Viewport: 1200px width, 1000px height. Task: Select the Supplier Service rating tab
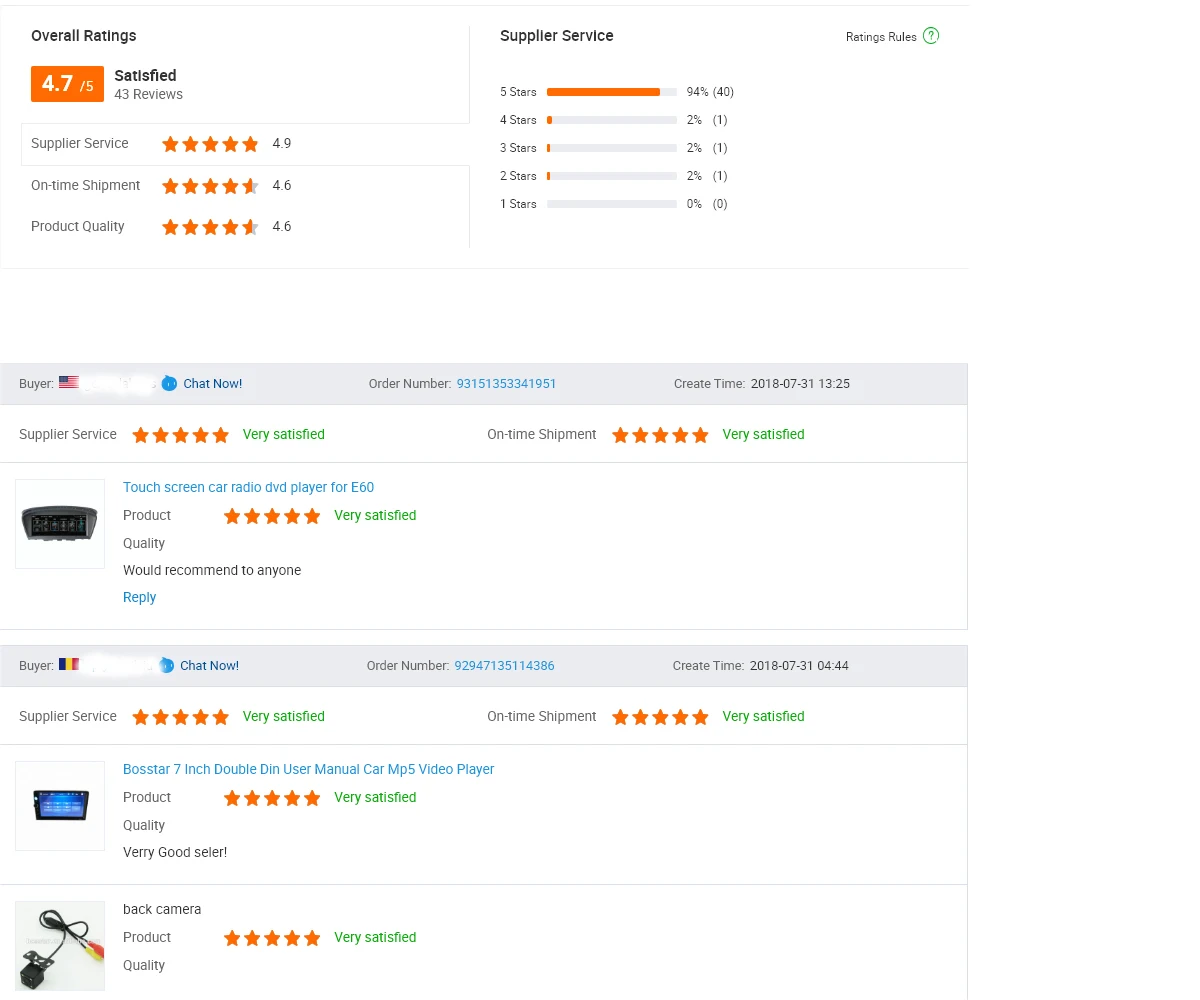tap(80, 144)
